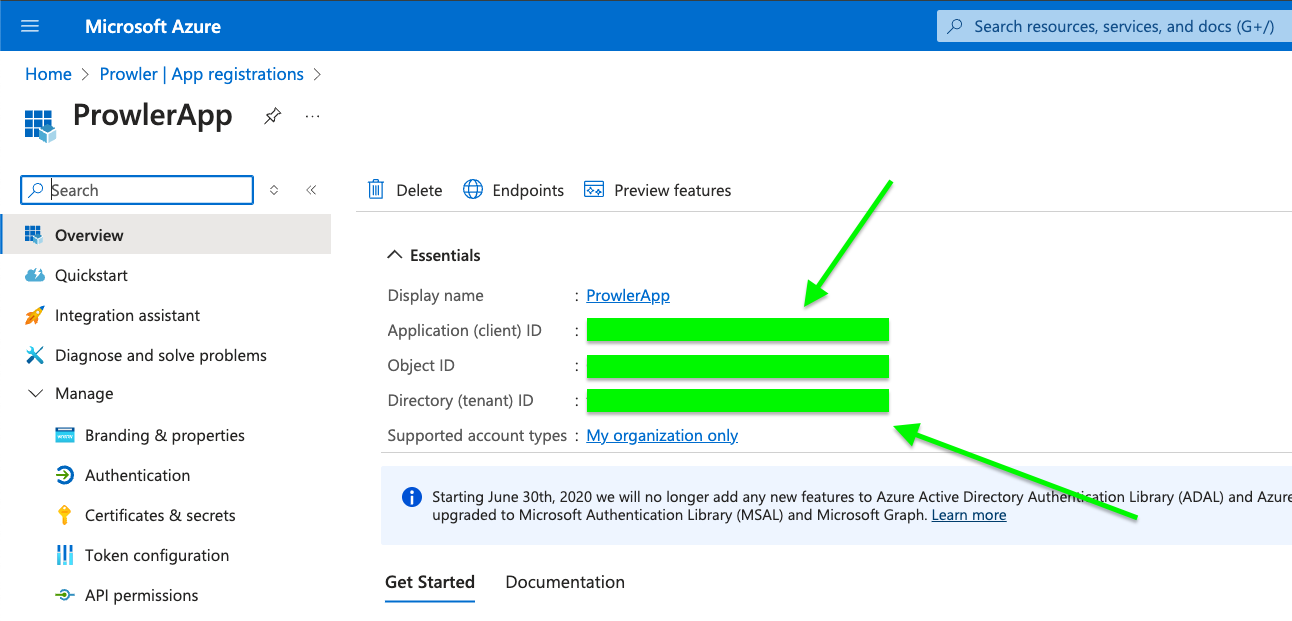The image size is (1292, 621).
Task: Focus the sidebar Search input field
Action: [137, 190]
